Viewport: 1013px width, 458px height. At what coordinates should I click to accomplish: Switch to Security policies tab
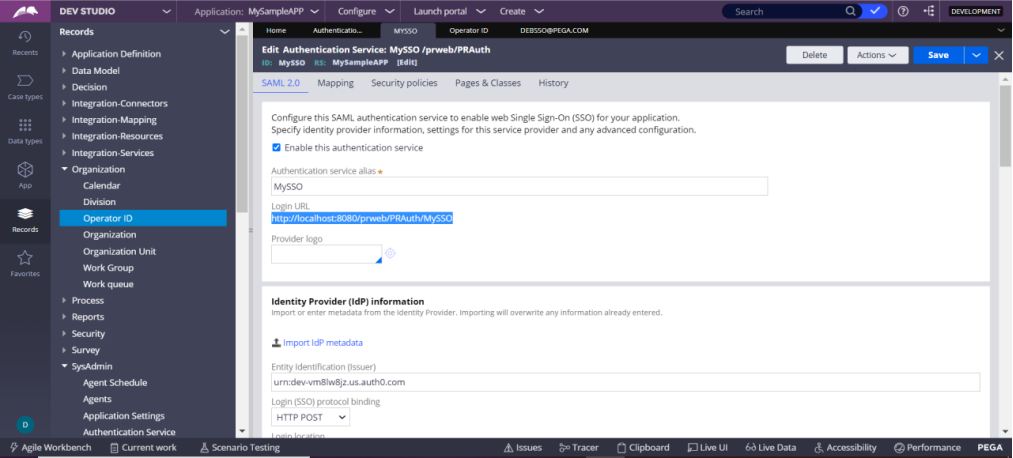tap(404, 83)
